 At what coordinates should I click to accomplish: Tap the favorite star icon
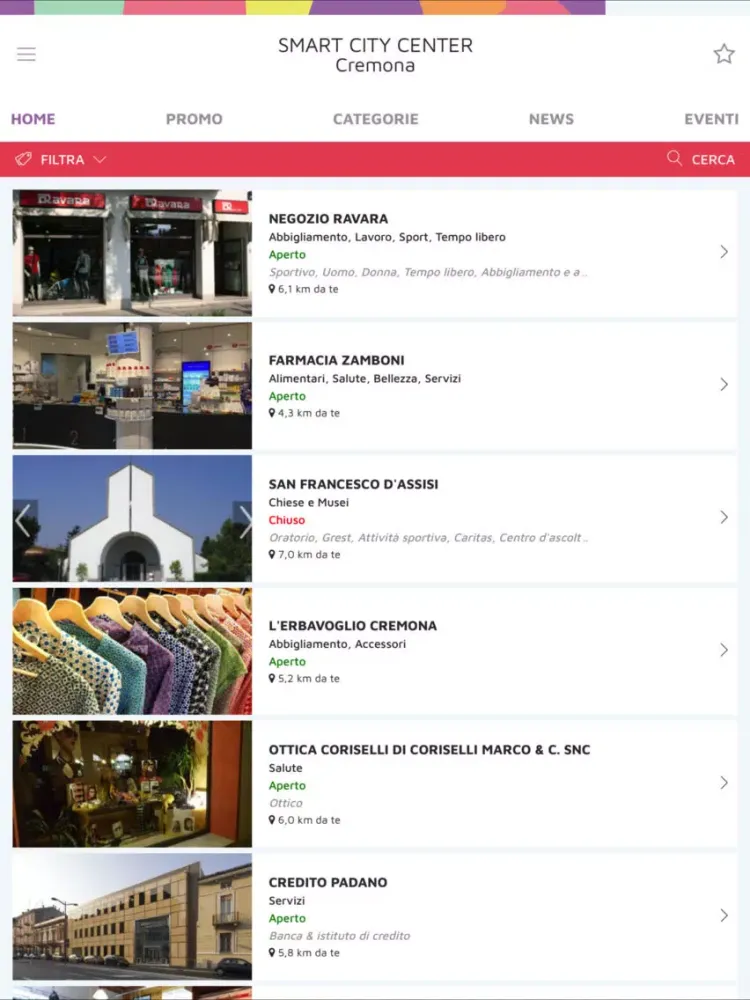[x=724, y=54]
